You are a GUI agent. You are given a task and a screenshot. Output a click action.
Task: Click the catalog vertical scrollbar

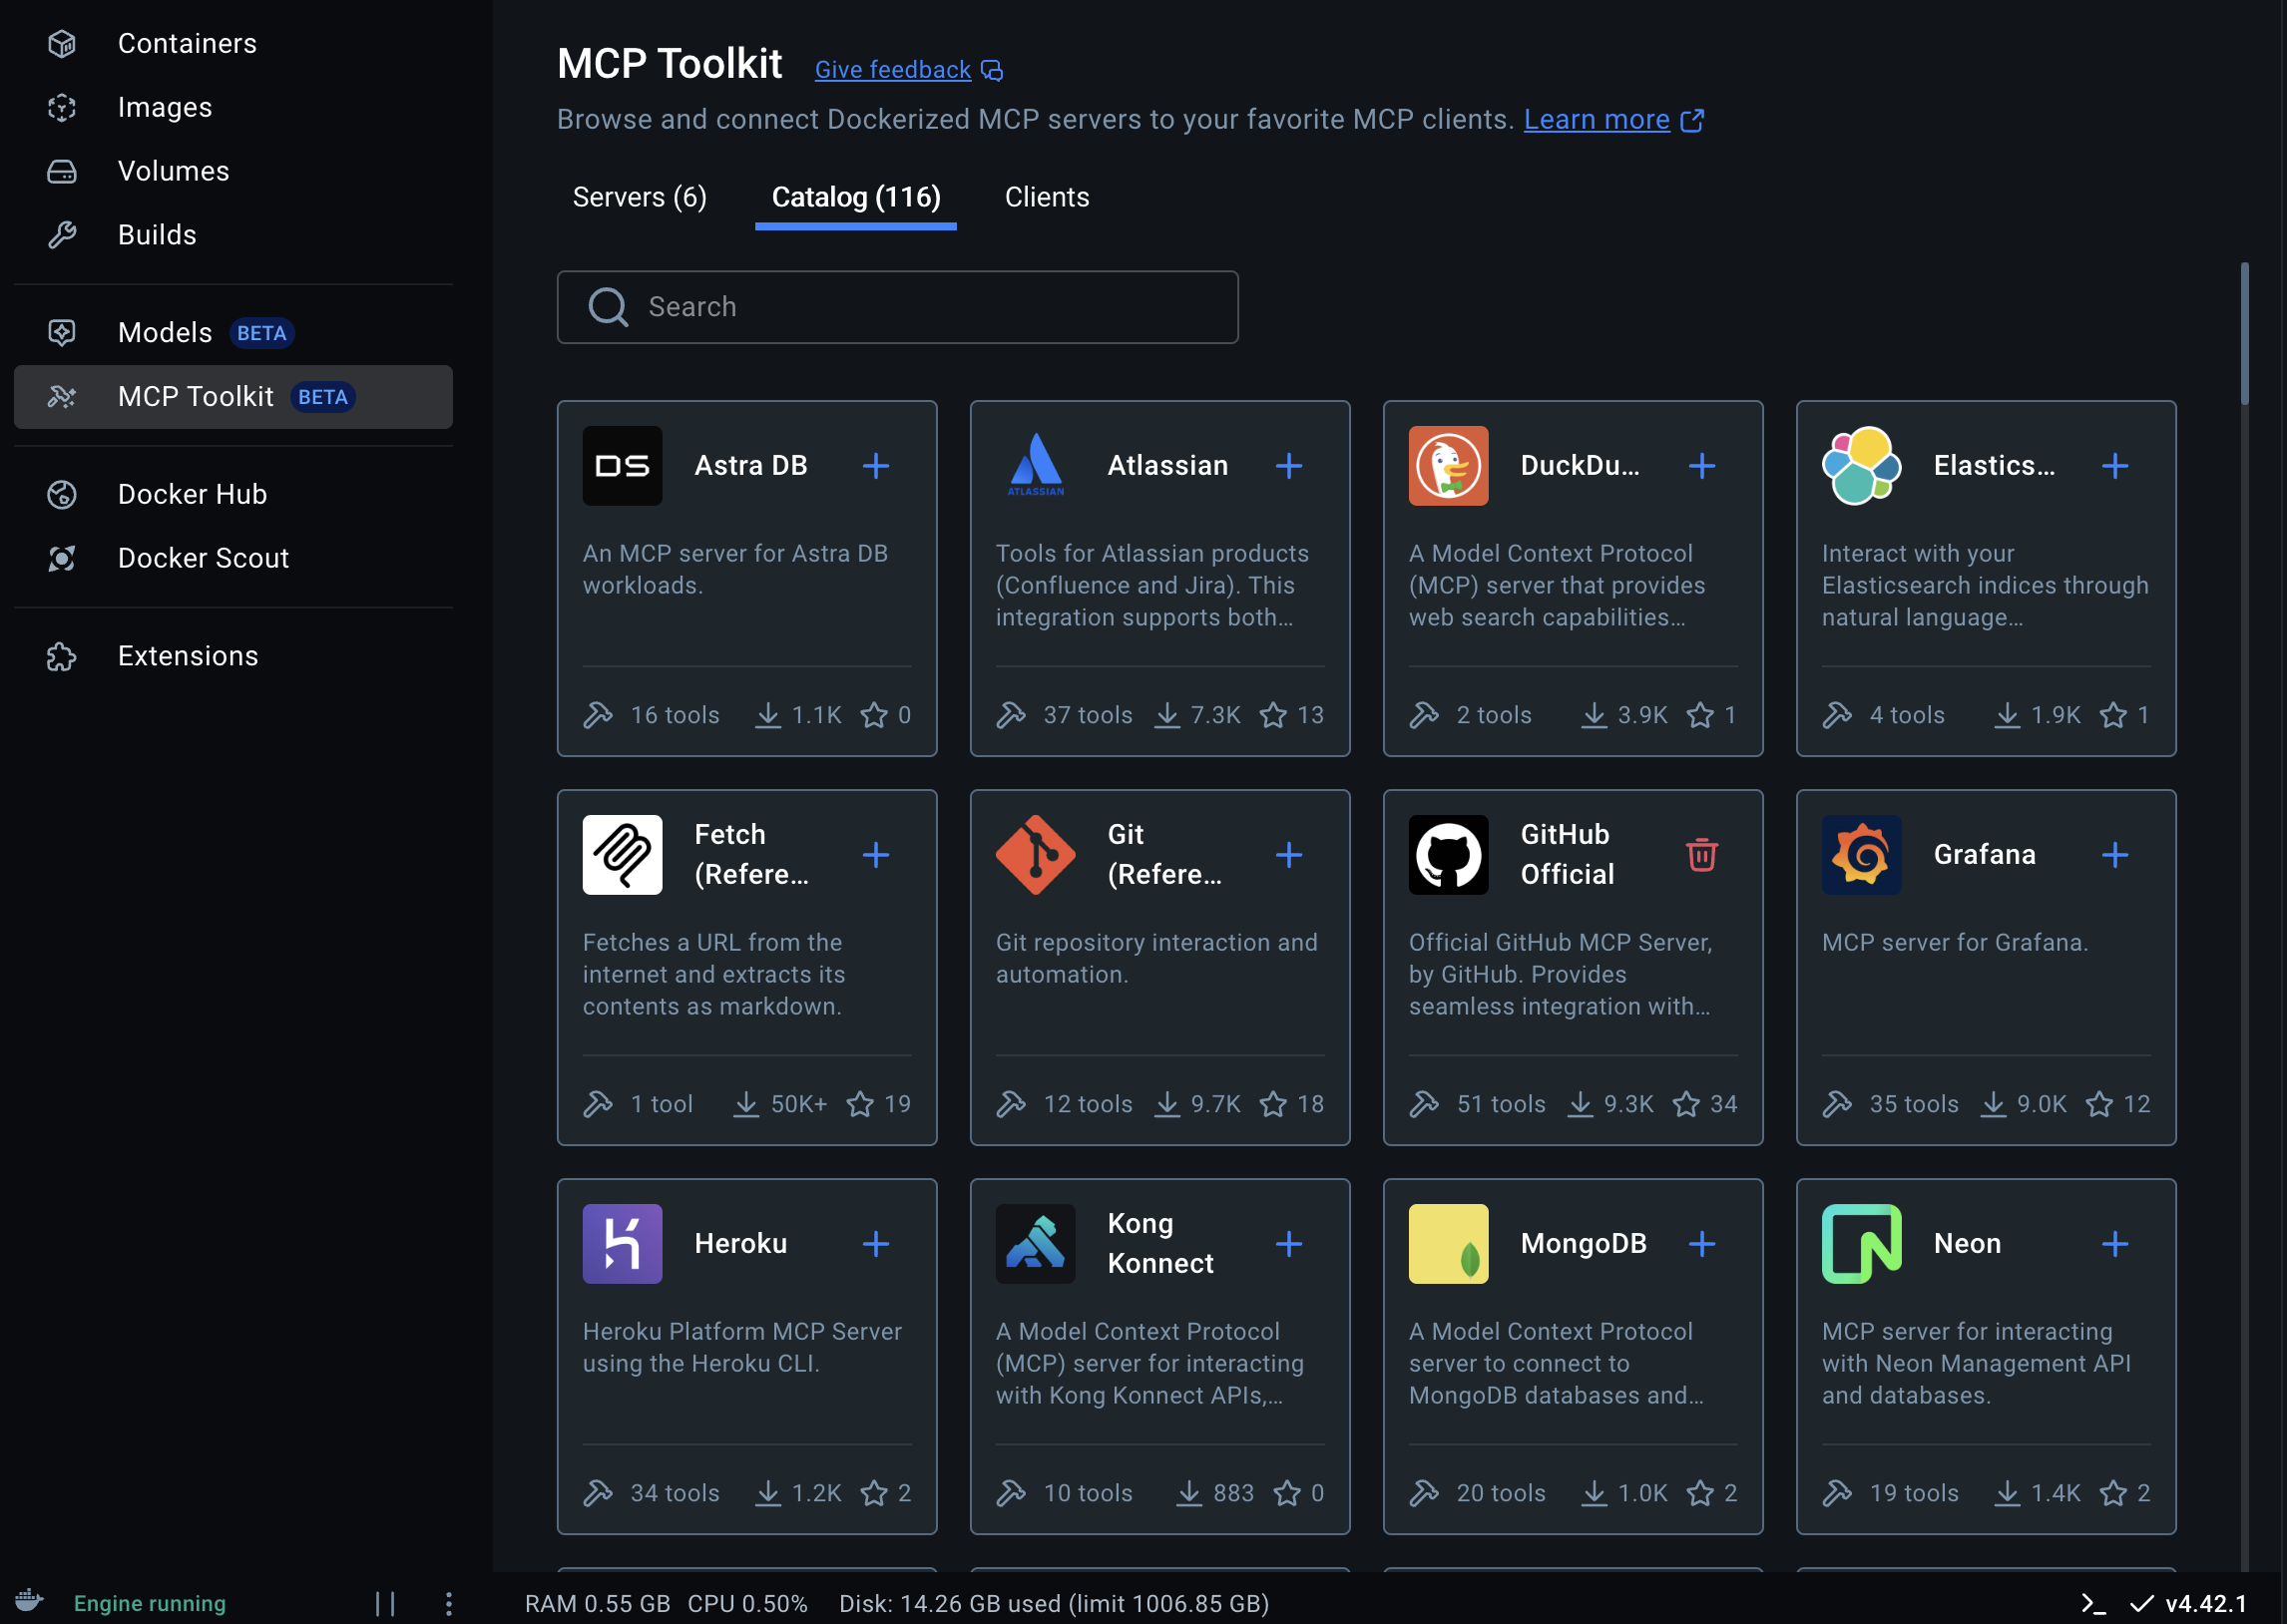pos(2244,335)
